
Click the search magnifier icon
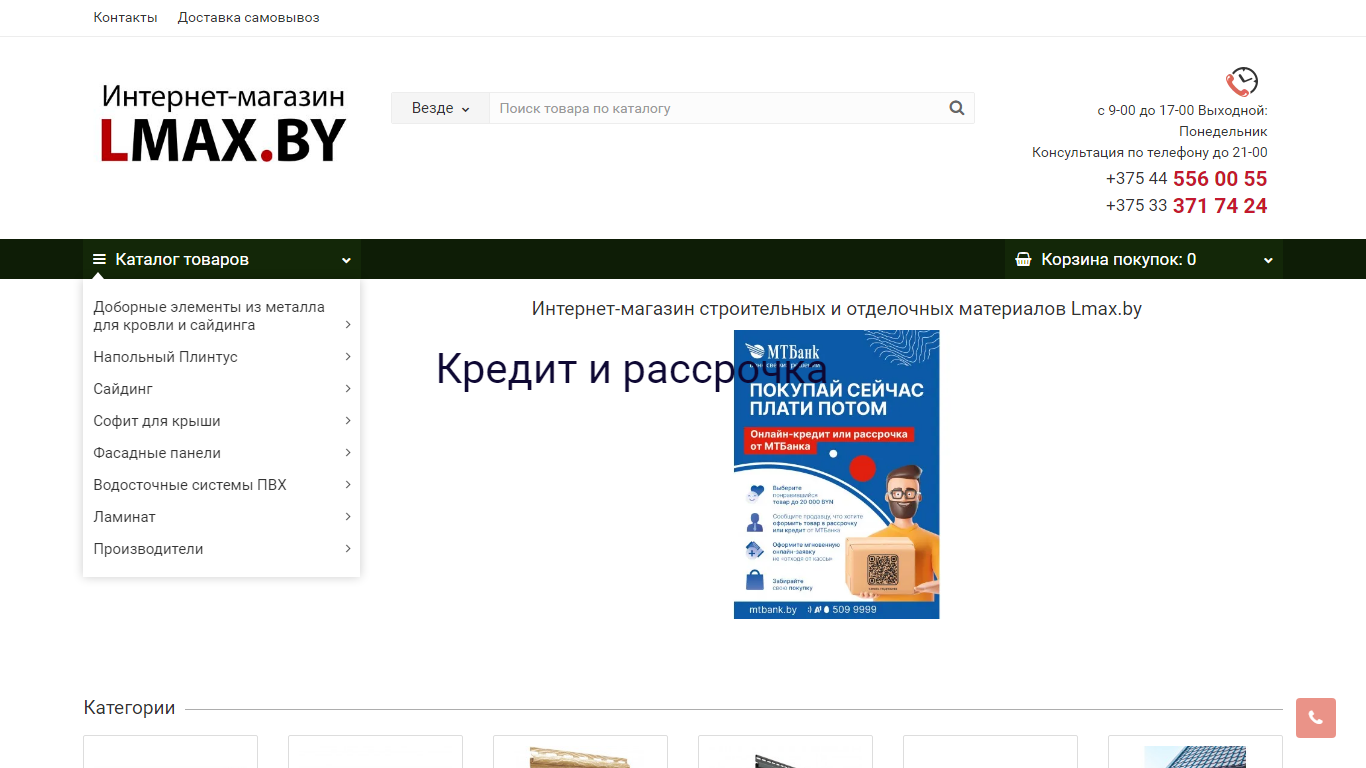point(957,108)
